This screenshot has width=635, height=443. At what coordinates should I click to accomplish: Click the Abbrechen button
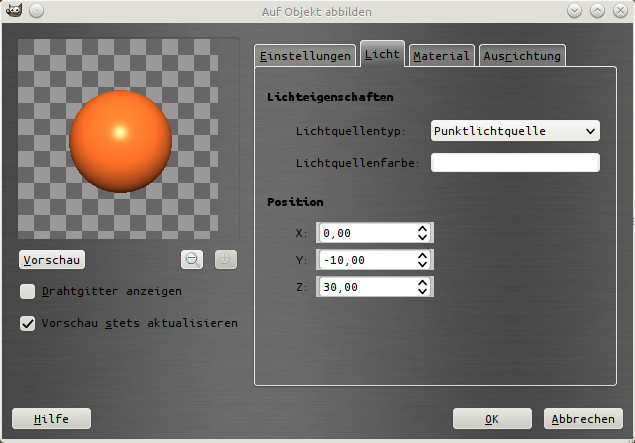(x=583, y=419)
